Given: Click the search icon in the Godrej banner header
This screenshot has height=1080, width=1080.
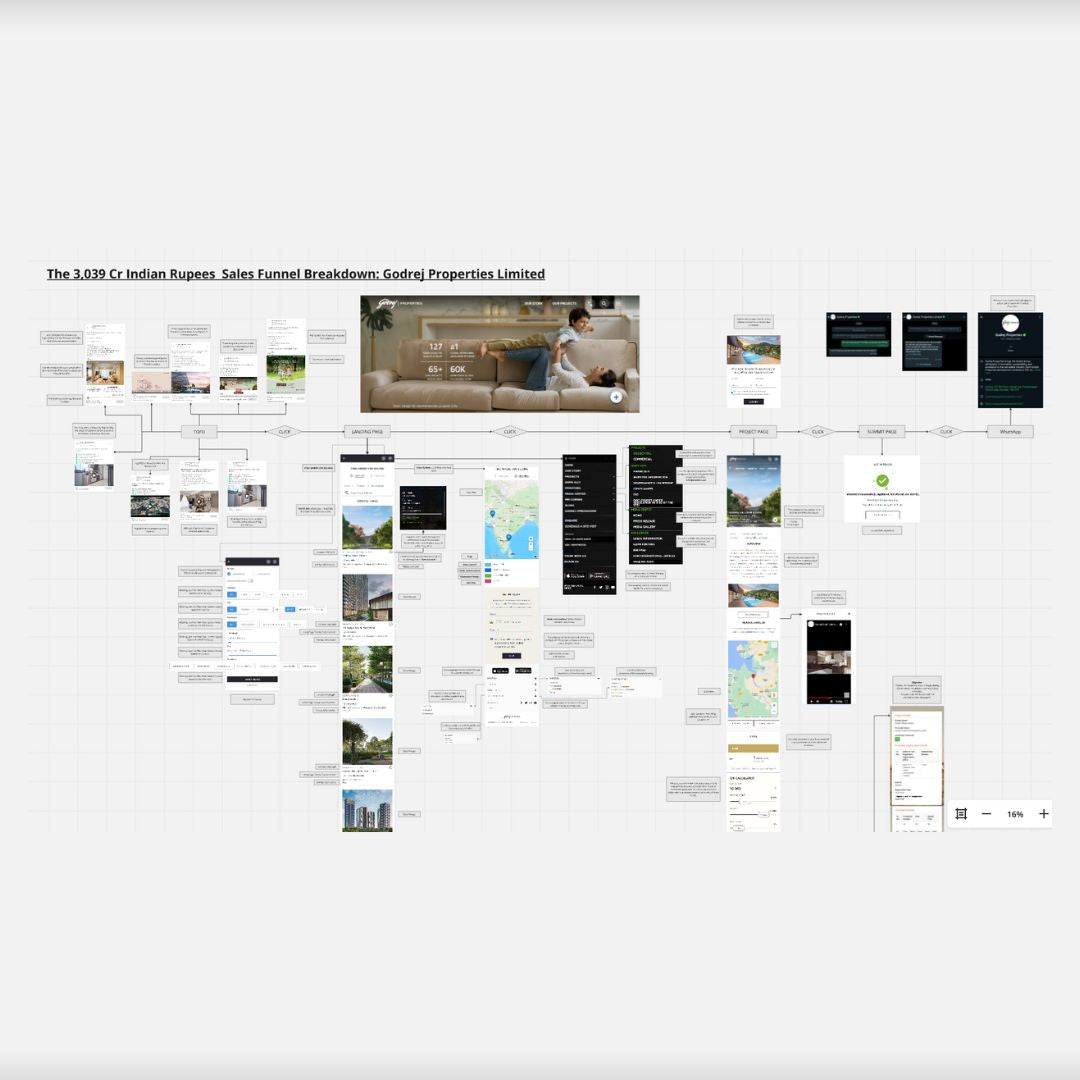Looking at the screenshot, I should click(604, 303).
